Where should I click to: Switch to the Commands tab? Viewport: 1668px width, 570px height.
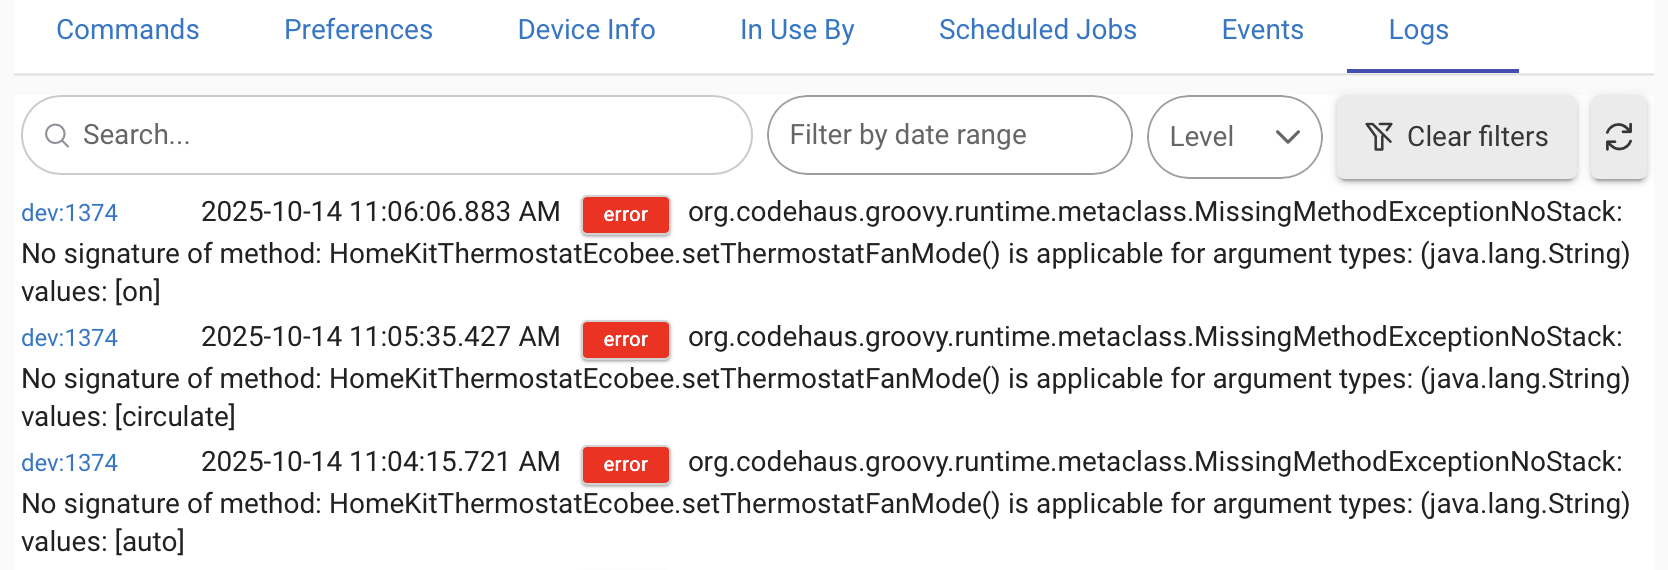(x=128, y=30)
